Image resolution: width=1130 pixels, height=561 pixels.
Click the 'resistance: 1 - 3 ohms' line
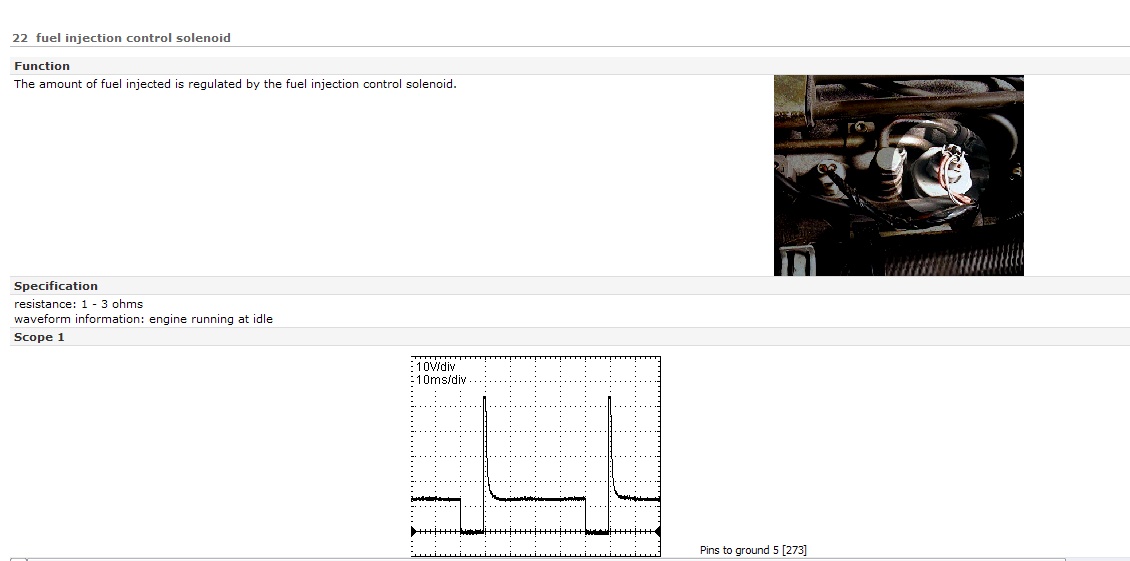coord(78,304)
